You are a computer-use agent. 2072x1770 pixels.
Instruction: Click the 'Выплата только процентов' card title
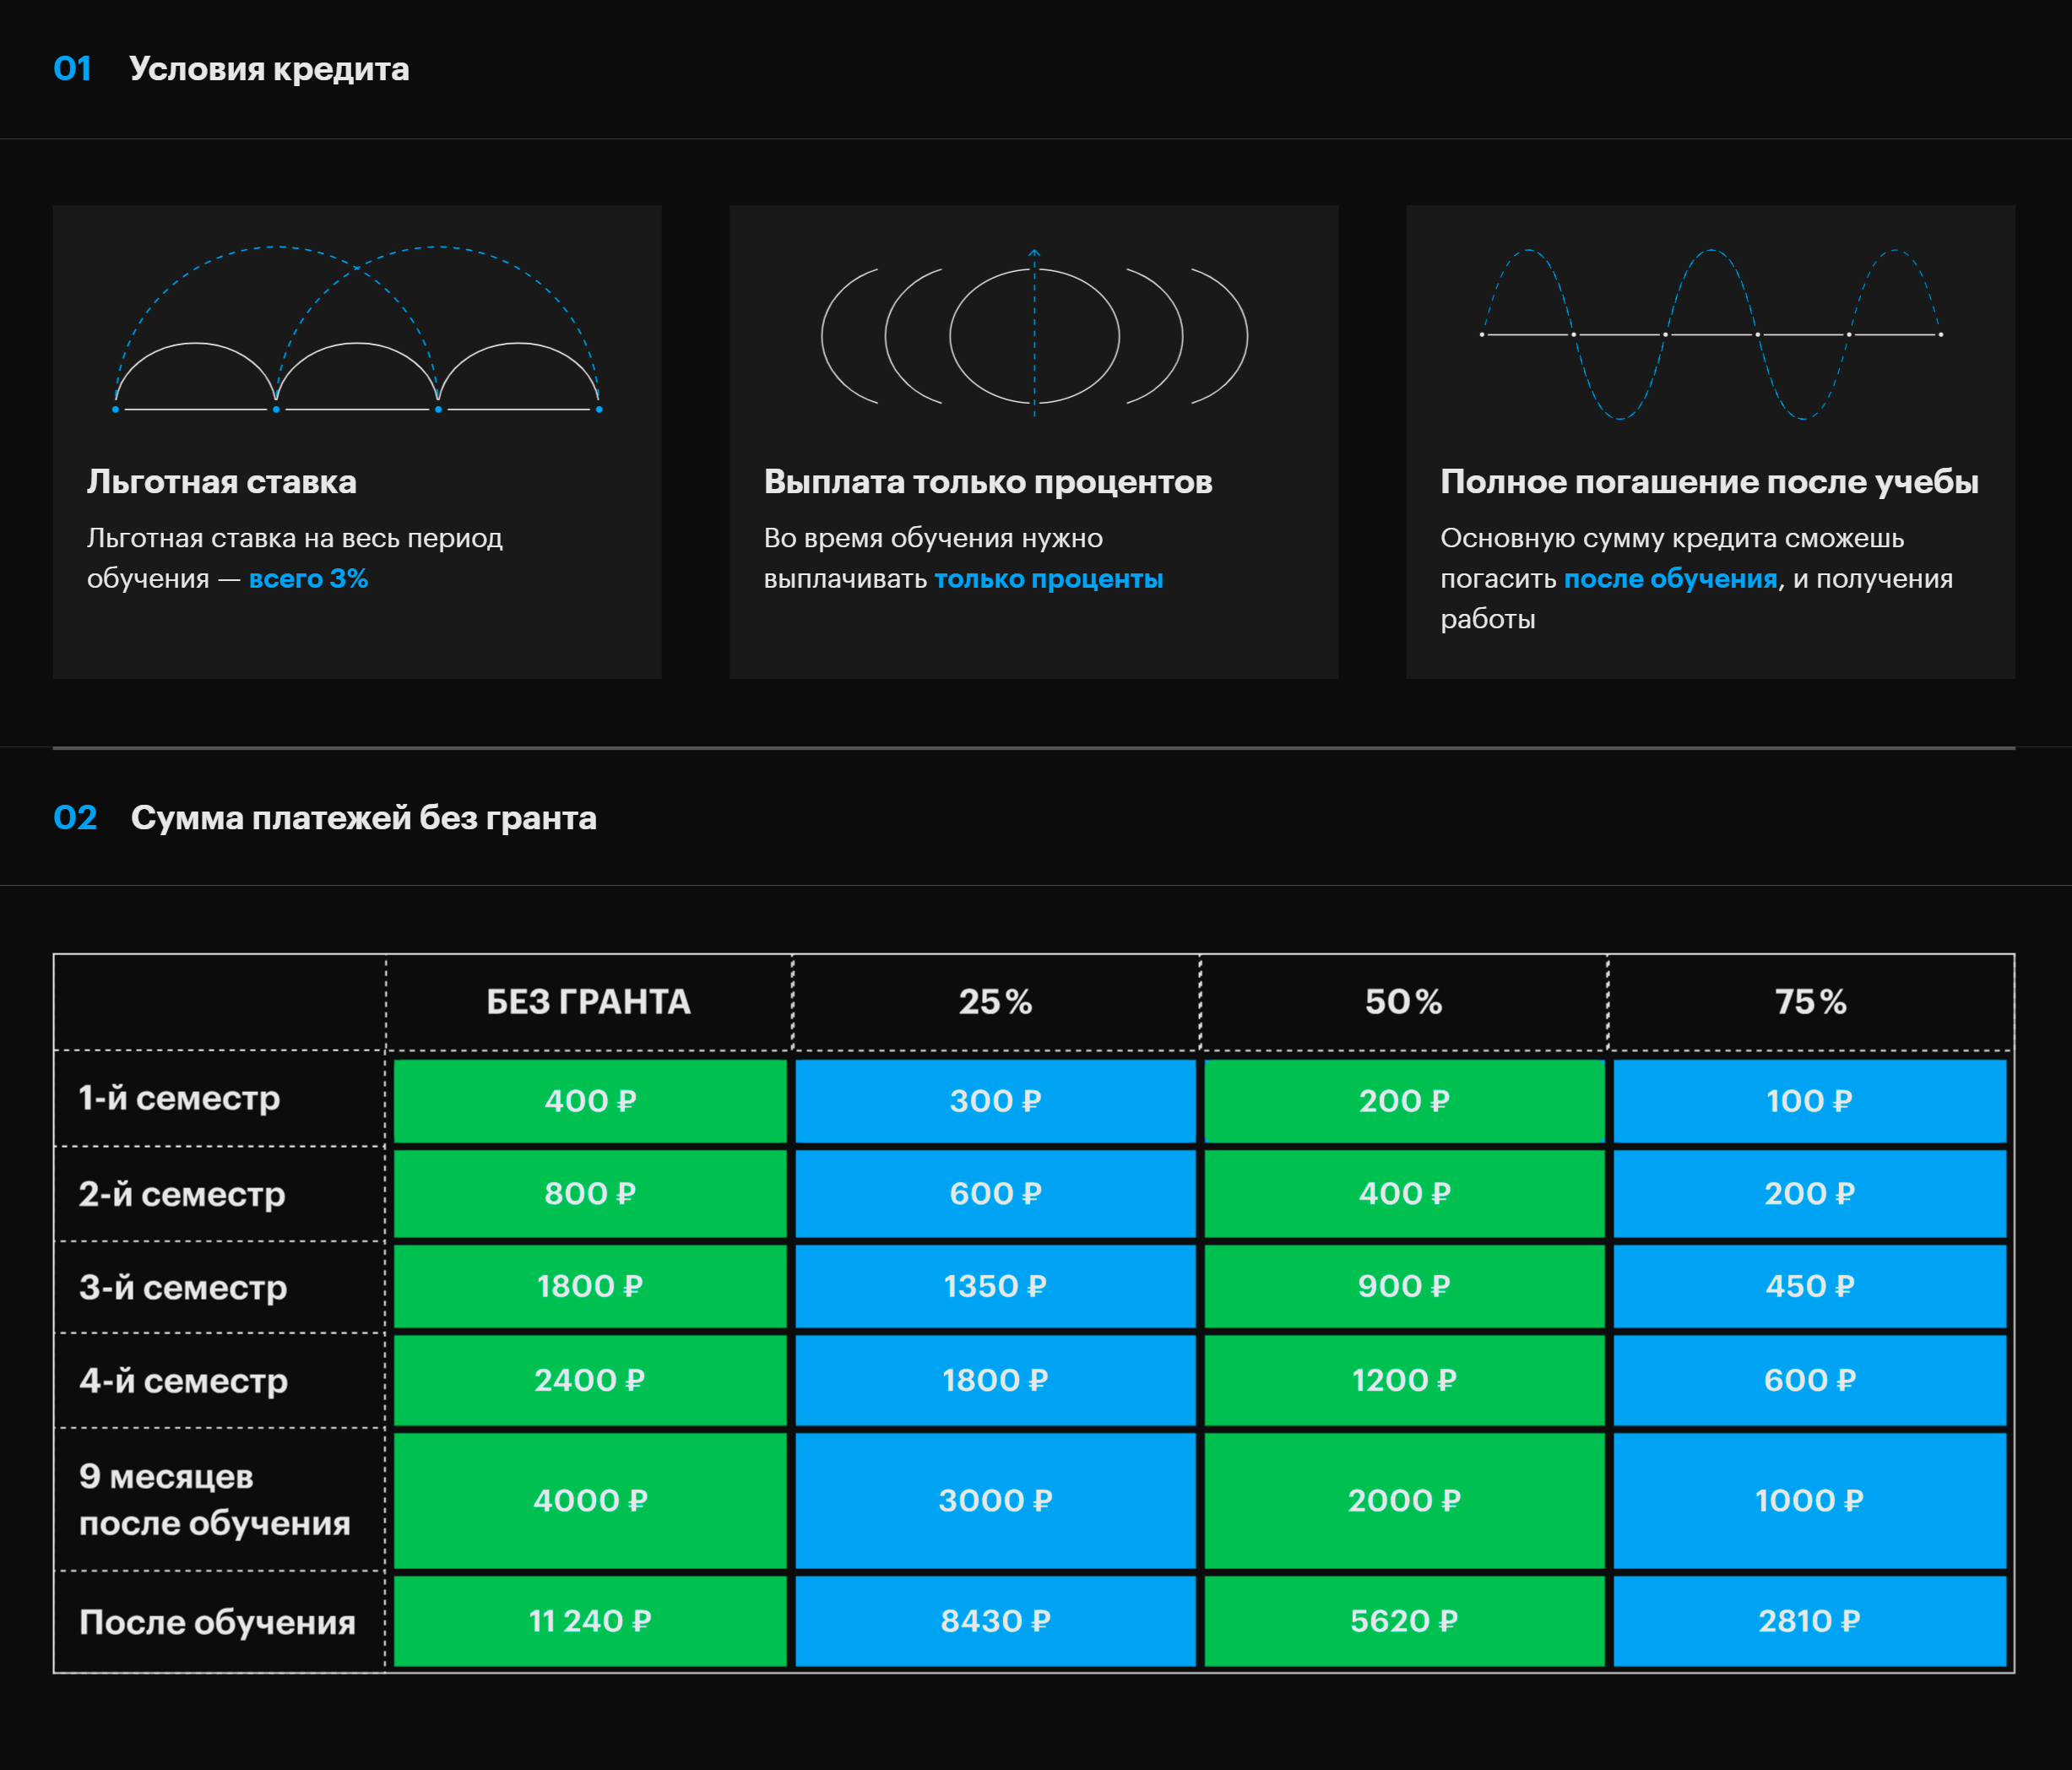coord(988,482)
